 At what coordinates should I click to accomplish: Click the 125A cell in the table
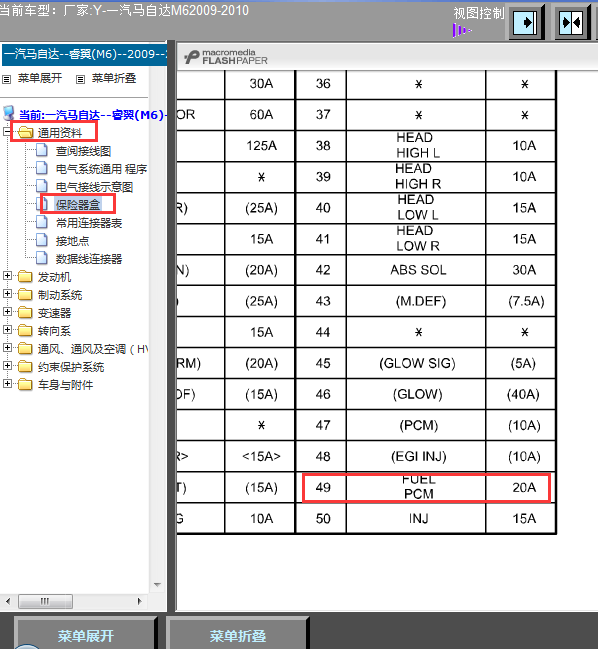pos(260,146)
